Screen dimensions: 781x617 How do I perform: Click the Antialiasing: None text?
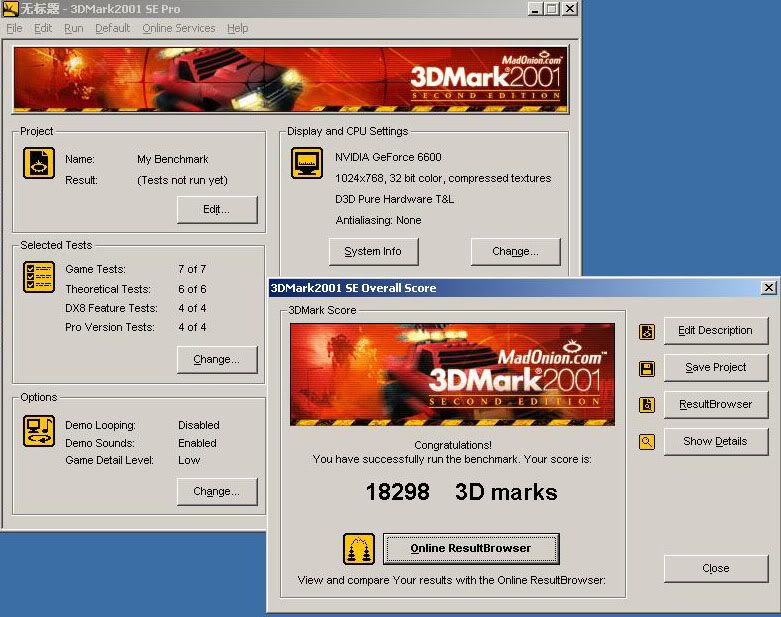[378, 220]
